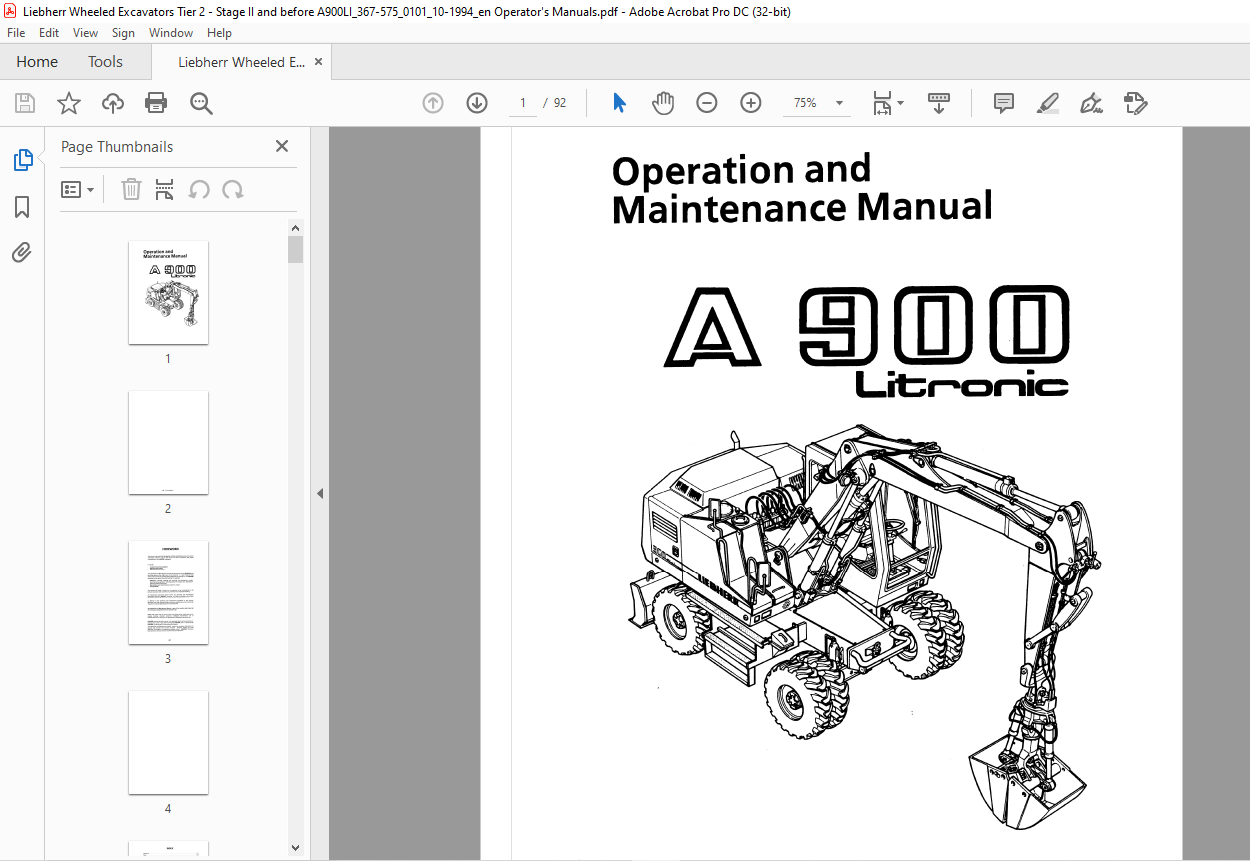Screen dimensions: 1250x861
Task: Toggle Page Thumbnails sidebar icon
Action: click(x=22, y=159)
